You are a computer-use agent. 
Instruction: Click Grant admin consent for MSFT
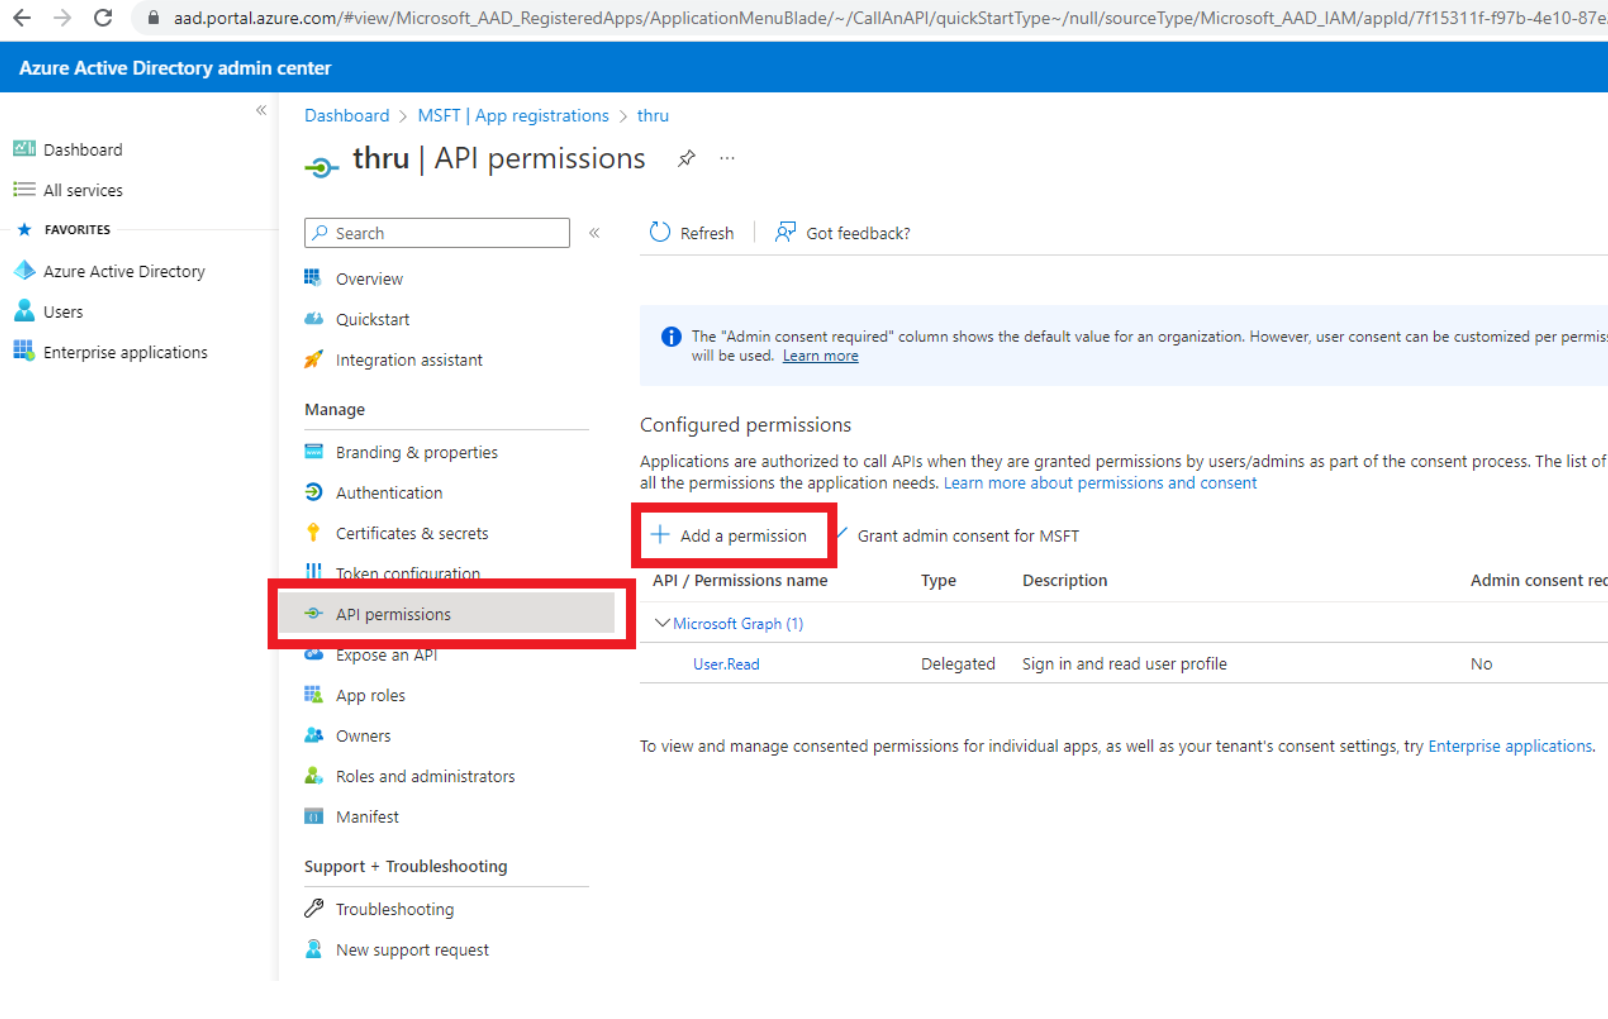967,536
